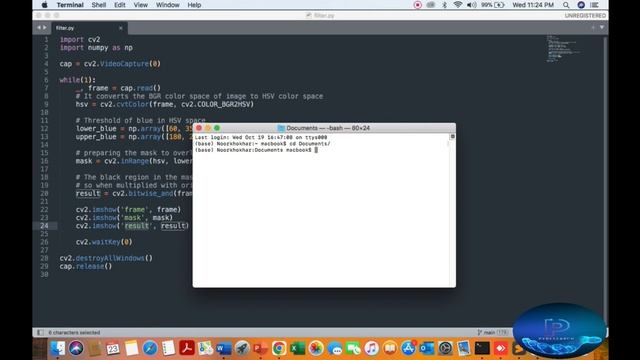Open the Shell menu
The height and width of the screenshot is (360, 640).
pyautogui.click(x=98, y=5)
